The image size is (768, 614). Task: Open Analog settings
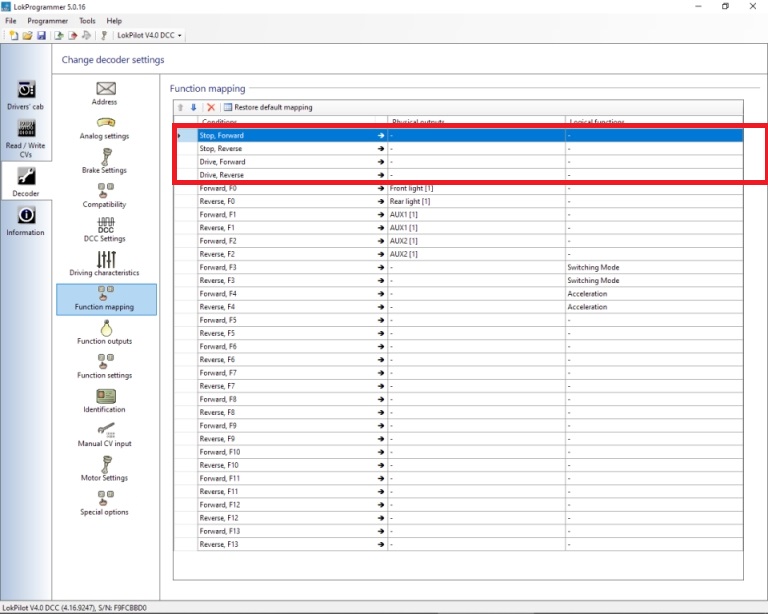[x=105, y=128]
